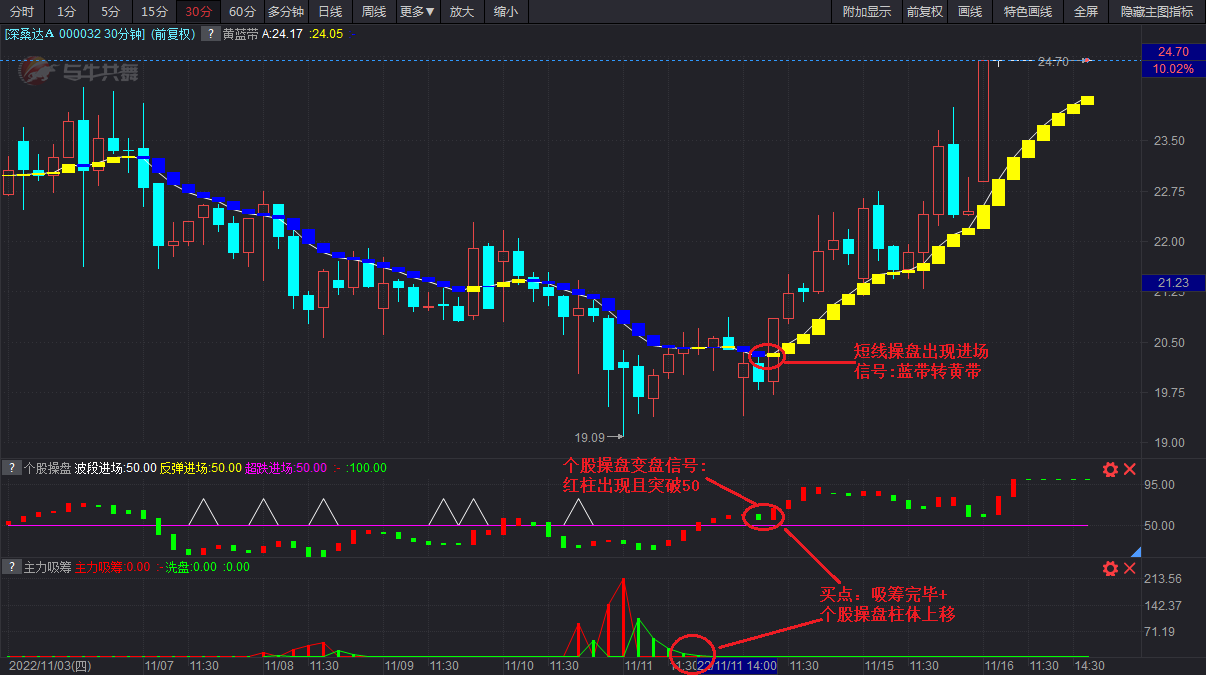Screen dimensions: 1206x675
Task: Select the 30分 timeframe tab
Action: coord(198,12)
